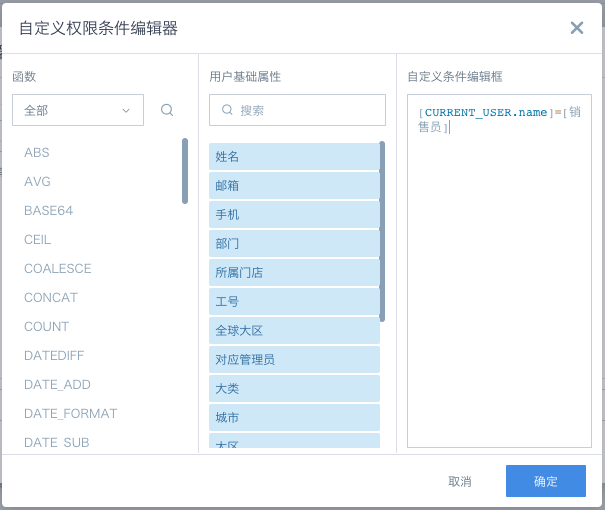Select the CEIL function
Image resolution: width=605 pixels, height=510 pixels.
tap(37, 240)
